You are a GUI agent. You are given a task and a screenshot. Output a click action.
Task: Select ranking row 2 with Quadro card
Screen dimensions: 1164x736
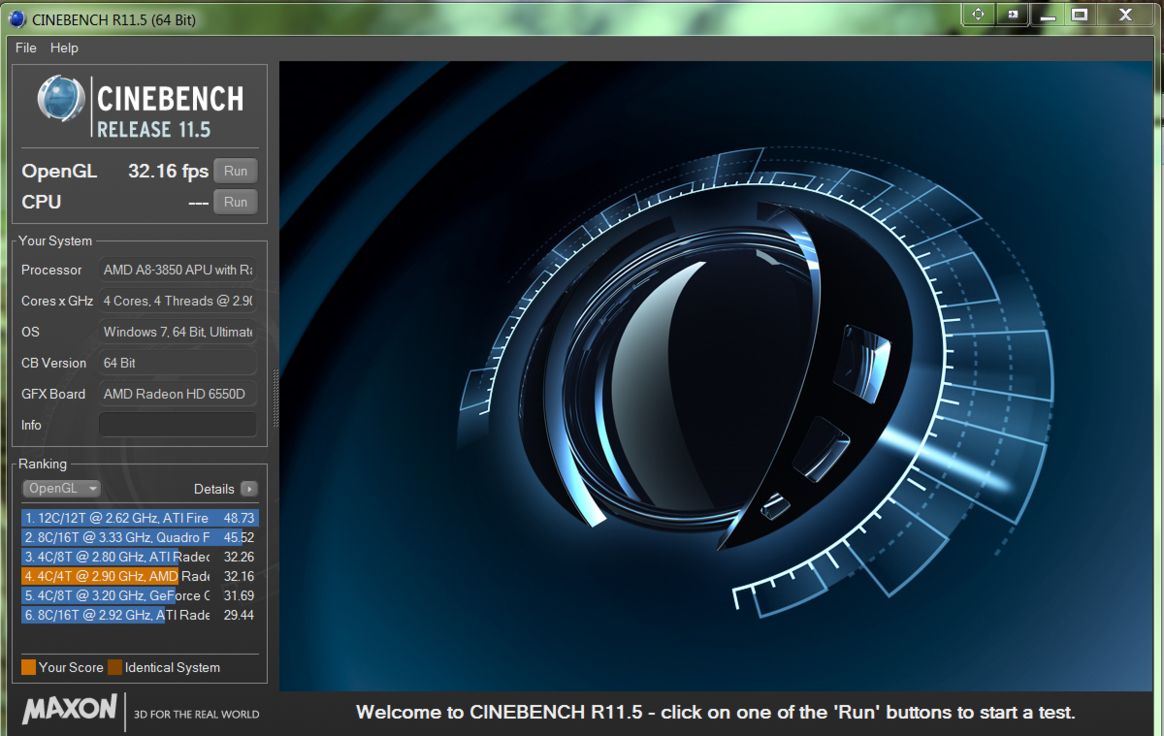(140, 537)
